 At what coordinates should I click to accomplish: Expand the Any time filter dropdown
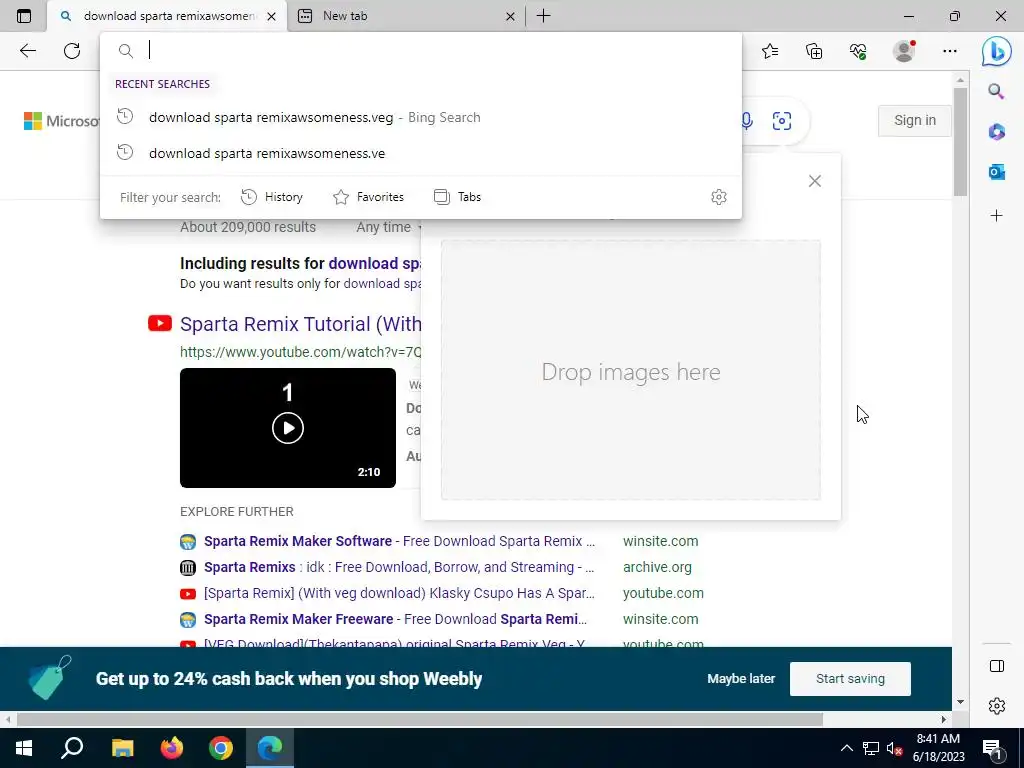tap(388, 227)
